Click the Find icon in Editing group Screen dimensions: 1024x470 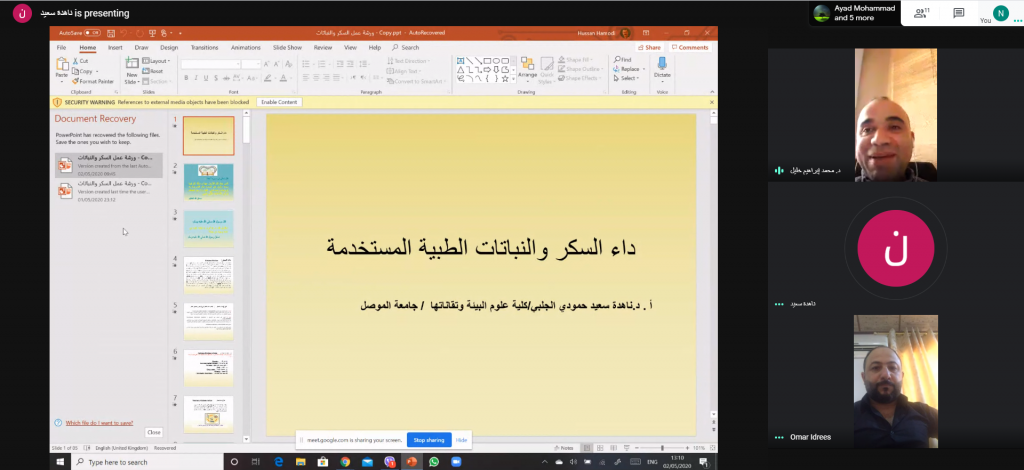(627, 60)
